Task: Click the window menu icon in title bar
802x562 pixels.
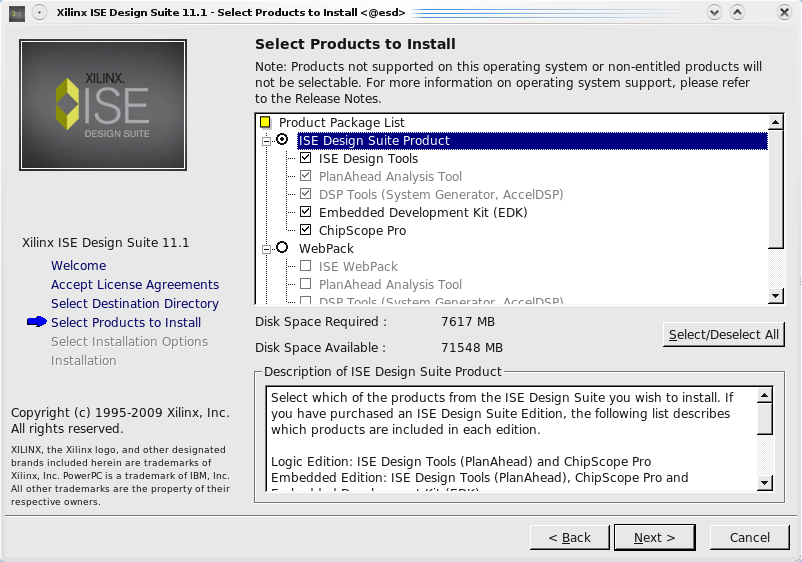Action: click(x=17, y=13)
